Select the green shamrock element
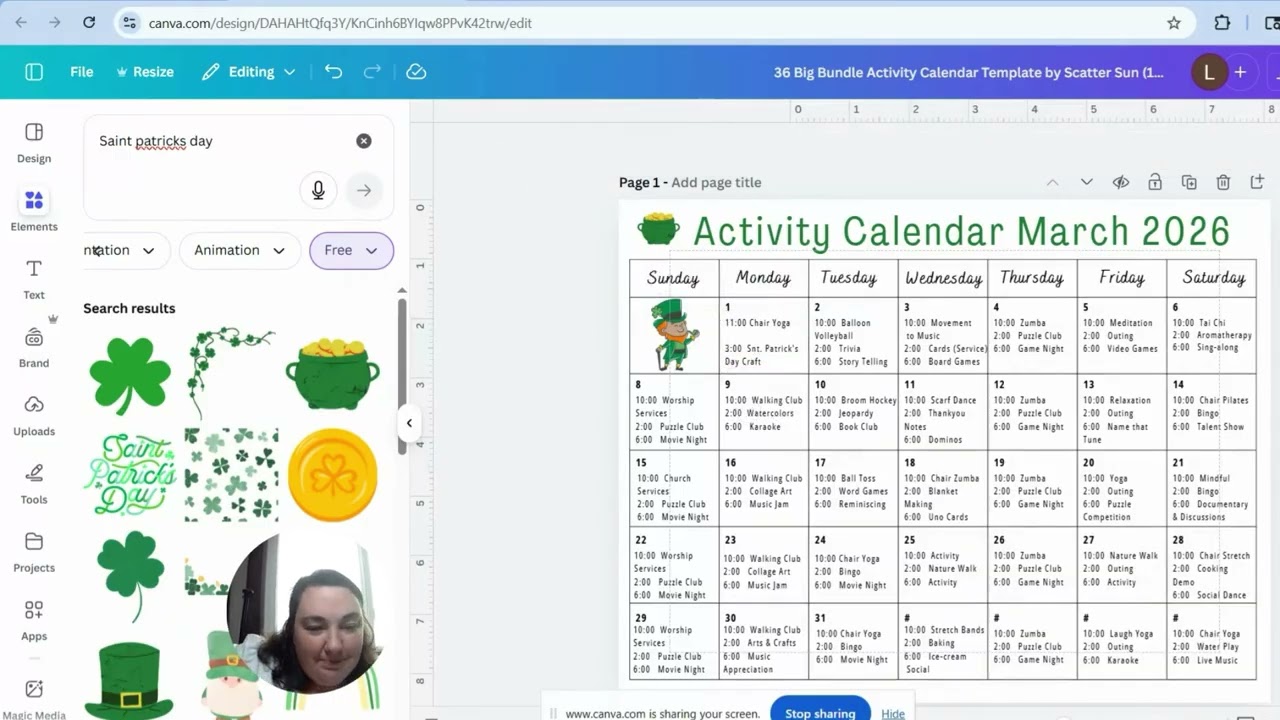The width and height of the screenshot is (1280, 720). (x=130, y=374)
